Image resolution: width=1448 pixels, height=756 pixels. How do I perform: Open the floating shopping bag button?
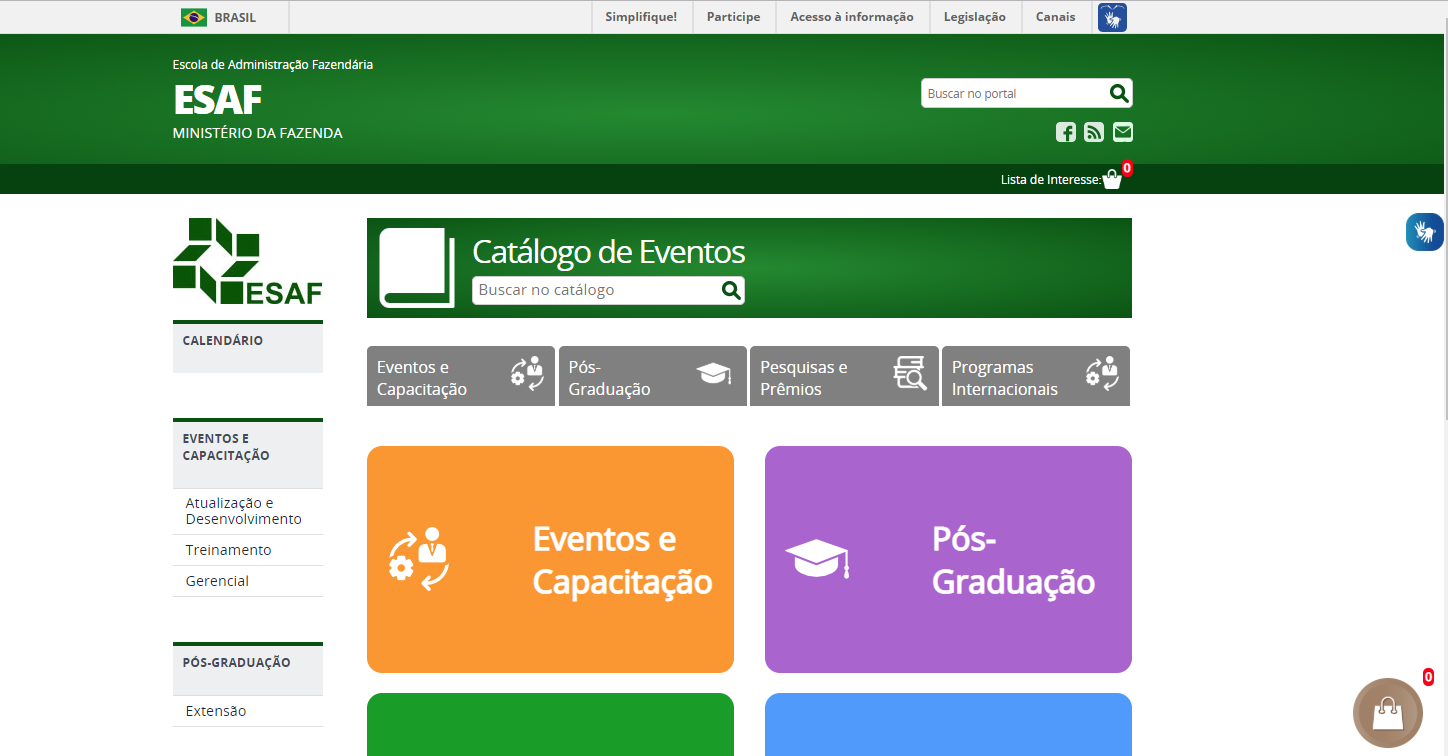[x=1387, y=713]
